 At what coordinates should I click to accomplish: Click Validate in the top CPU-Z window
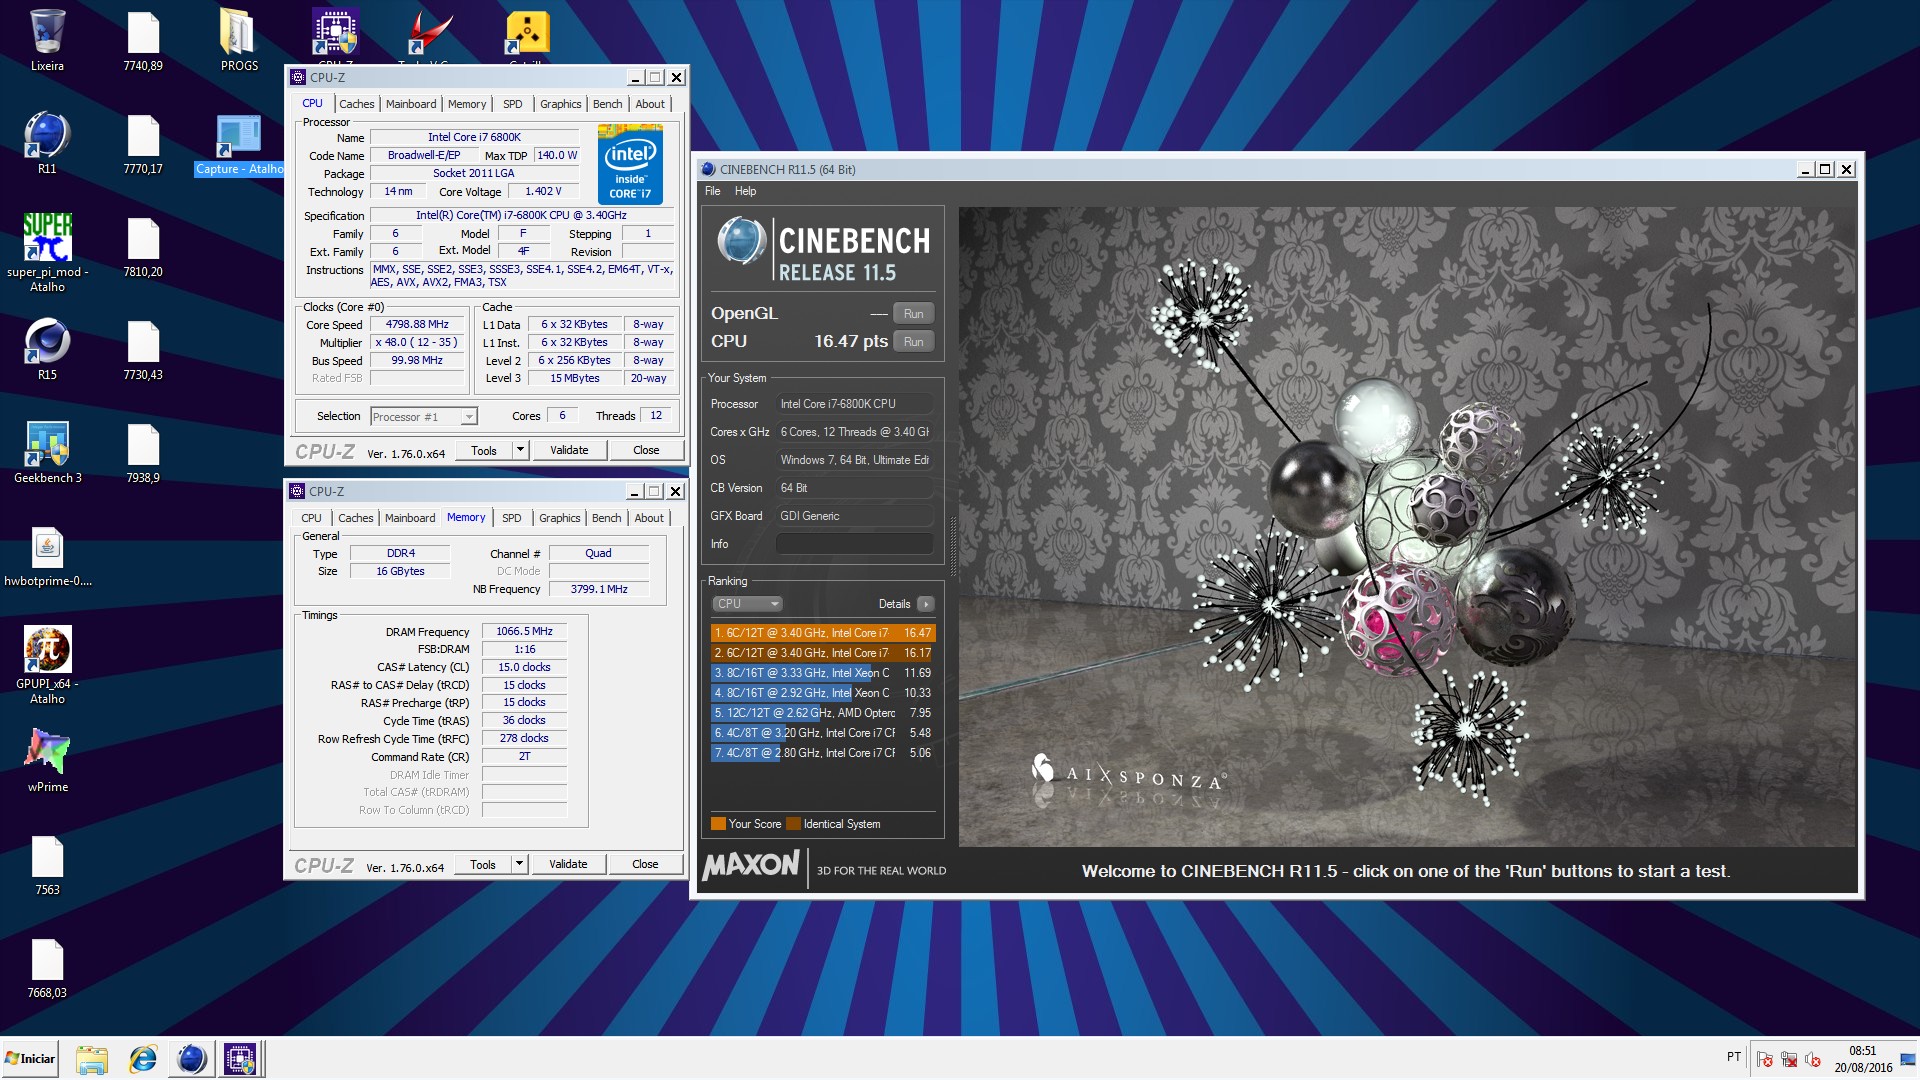[x=569, y=450]
